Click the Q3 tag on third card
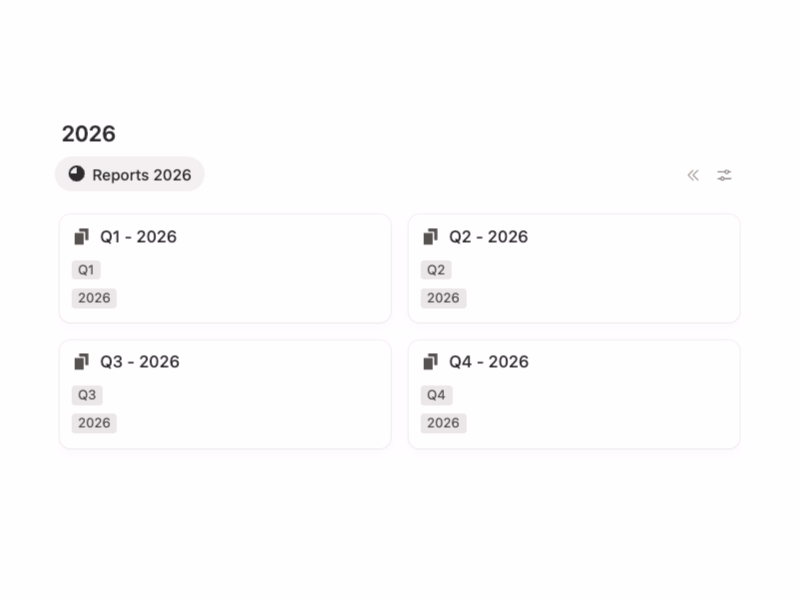Viewport: 800px width, 600px height. coord(87,395)
